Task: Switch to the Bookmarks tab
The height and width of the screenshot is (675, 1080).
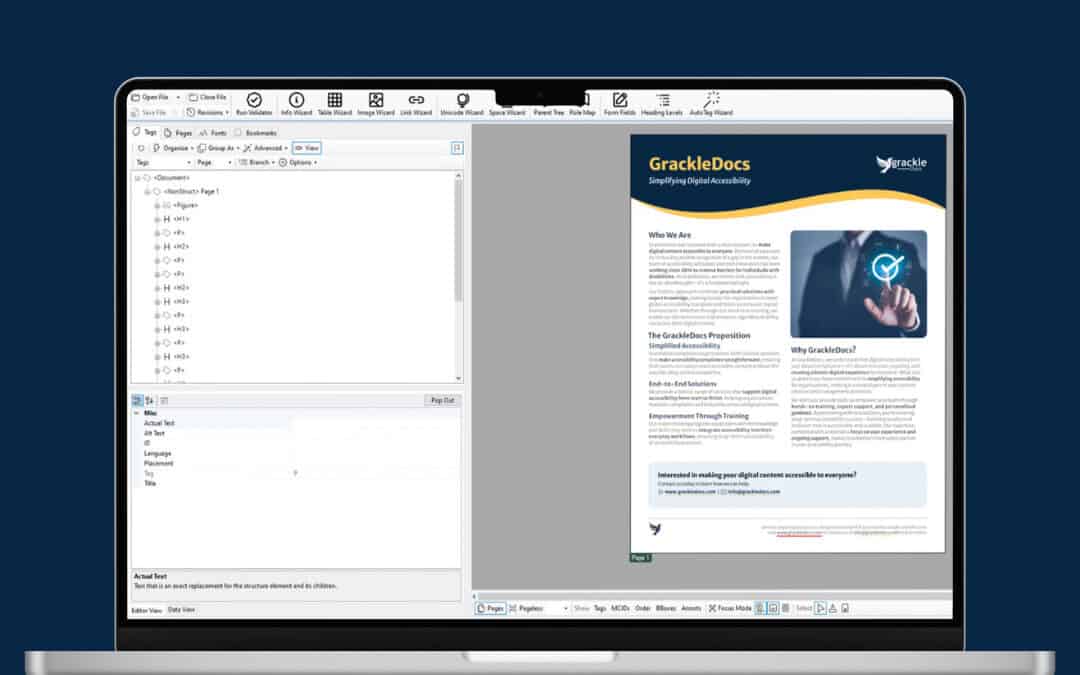Action: [x=256, y=132]
